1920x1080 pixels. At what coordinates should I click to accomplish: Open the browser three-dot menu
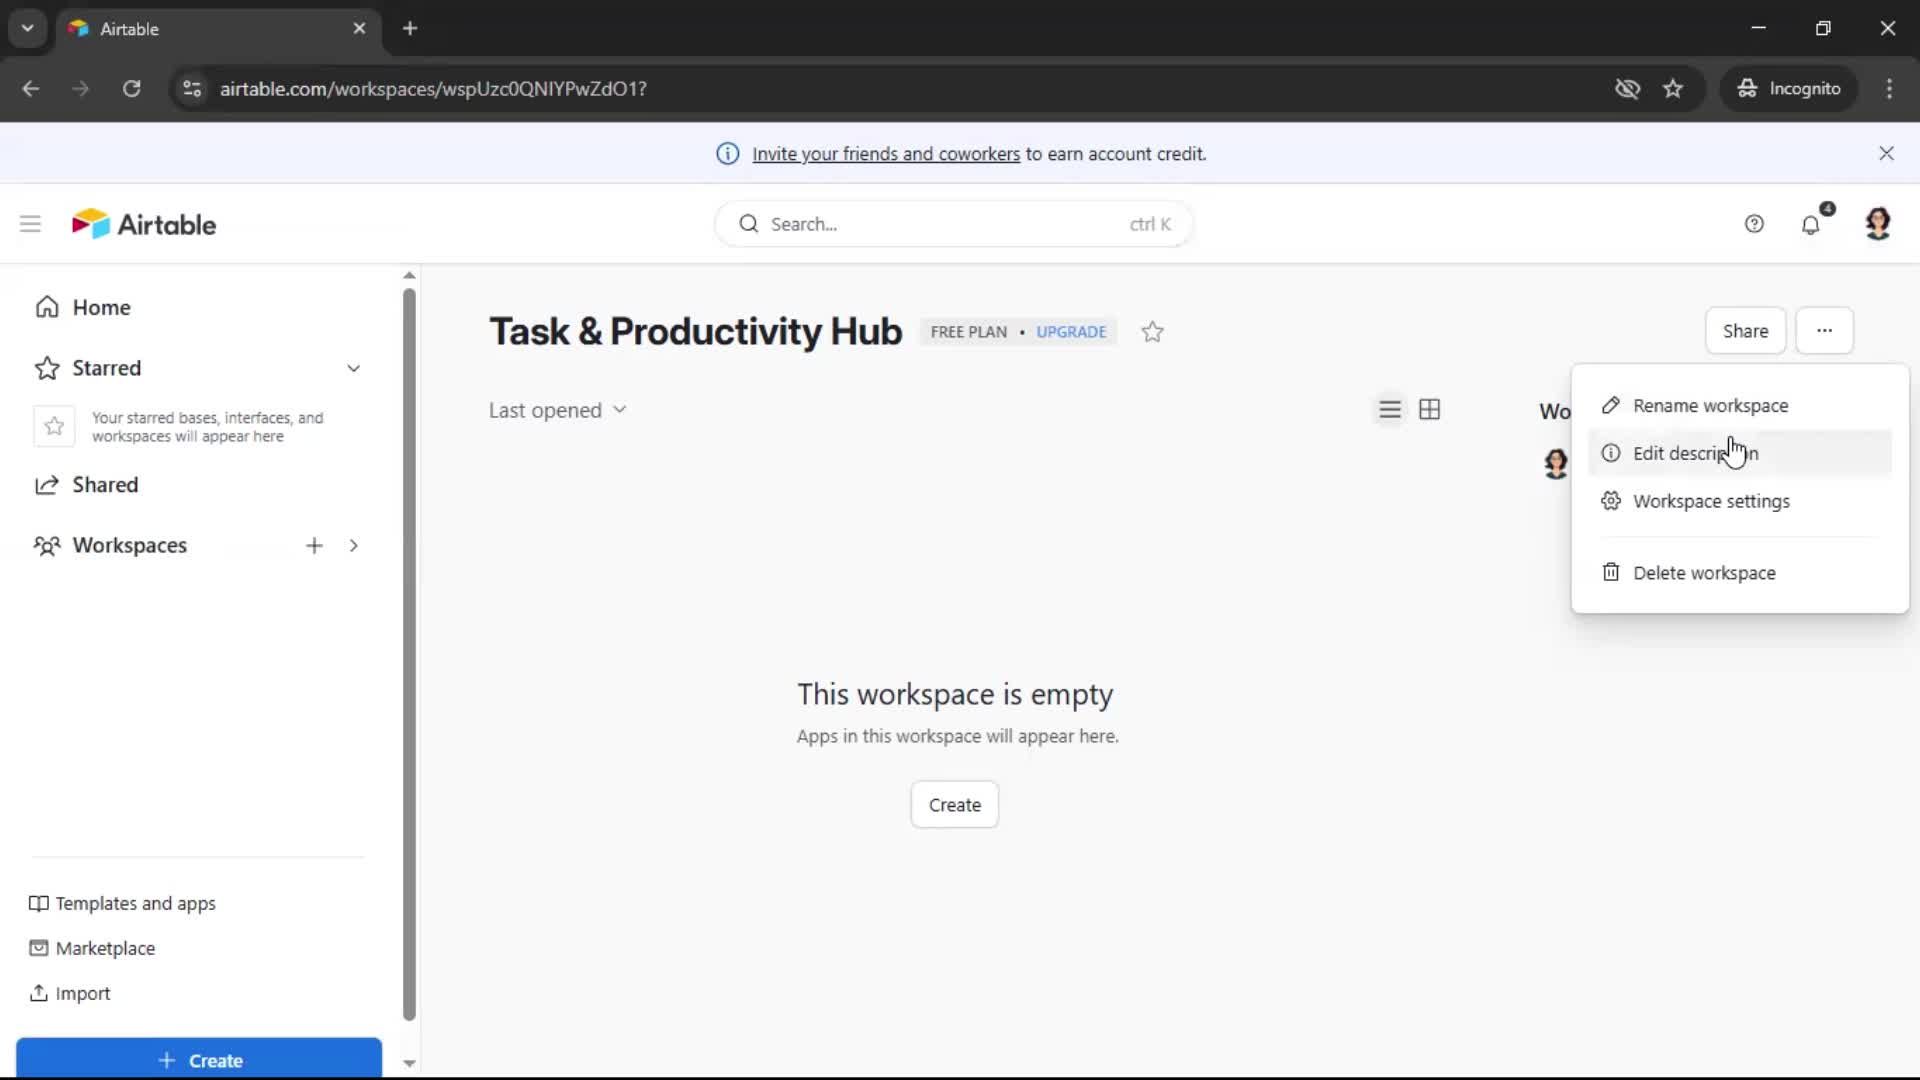tap(1889, 89)
